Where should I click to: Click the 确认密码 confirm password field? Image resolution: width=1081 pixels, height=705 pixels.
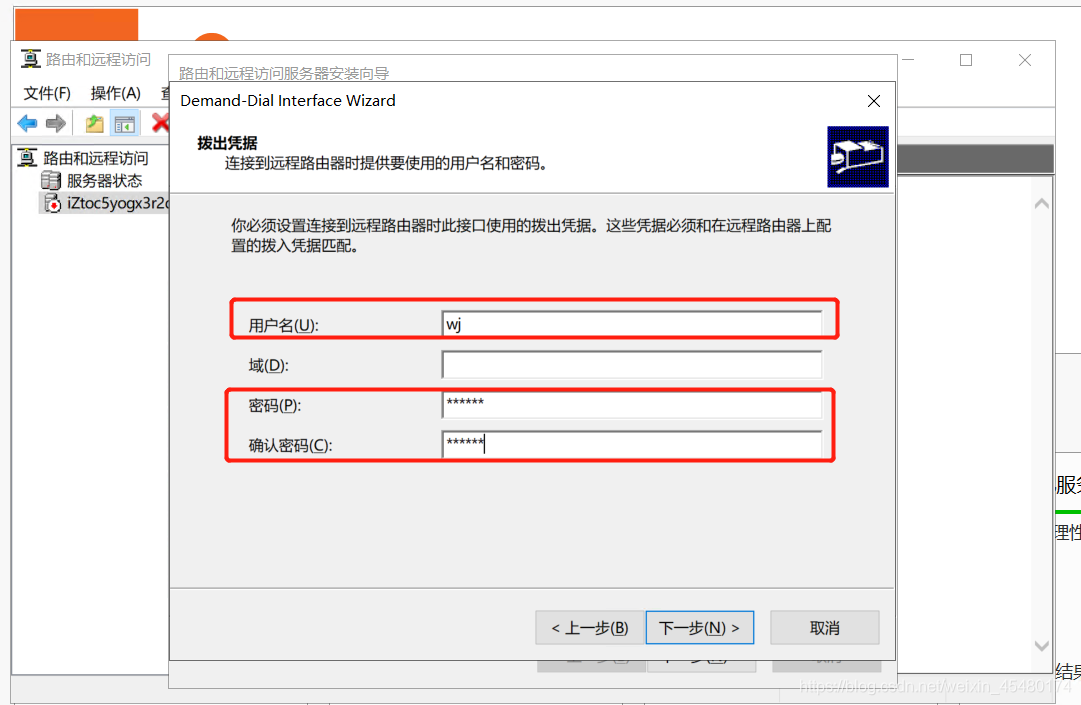click(631, 445)
